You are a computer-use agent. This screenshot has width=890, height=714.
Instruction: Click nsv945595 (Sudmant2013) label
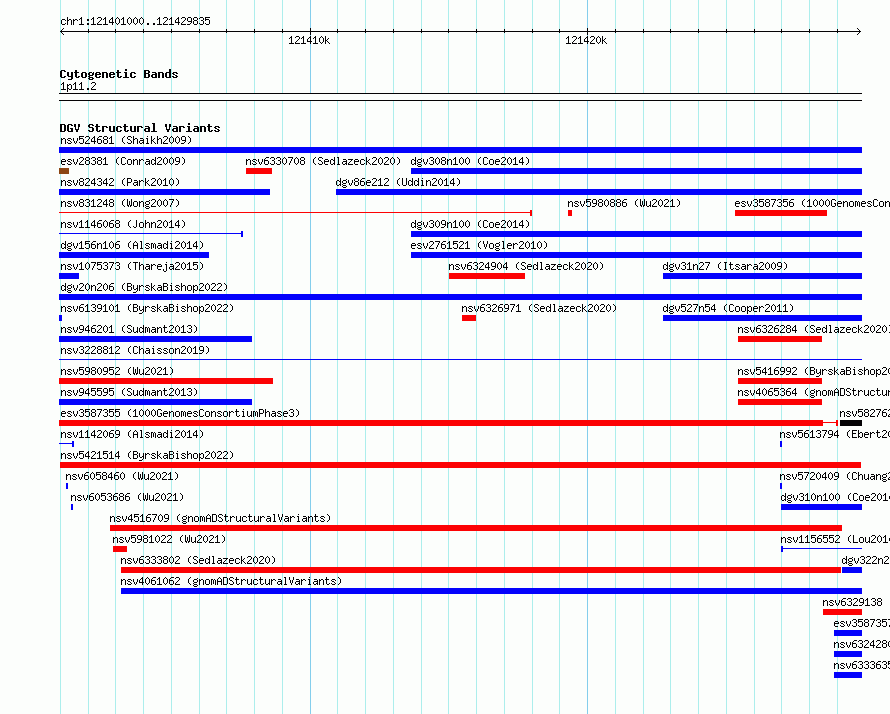129,392
